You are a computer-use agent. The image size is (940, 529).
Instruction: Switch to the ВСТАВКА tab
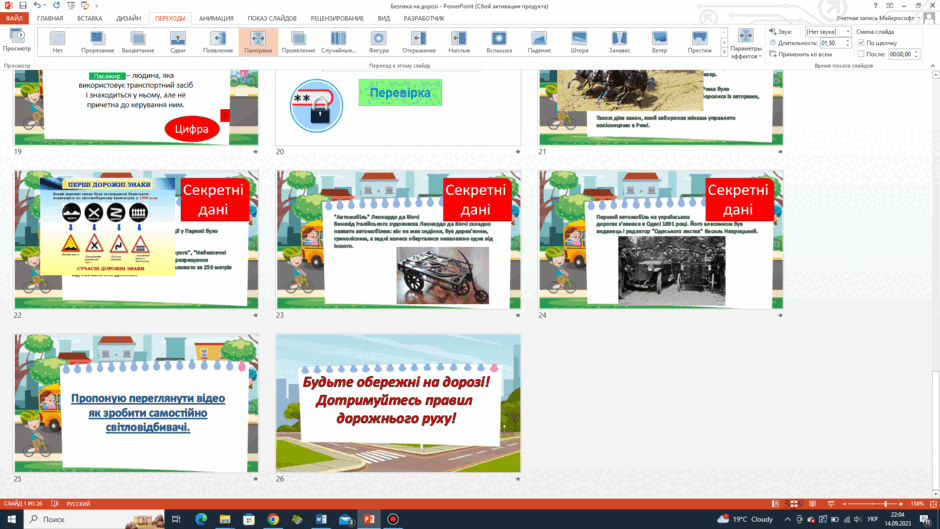click(90, 19)
